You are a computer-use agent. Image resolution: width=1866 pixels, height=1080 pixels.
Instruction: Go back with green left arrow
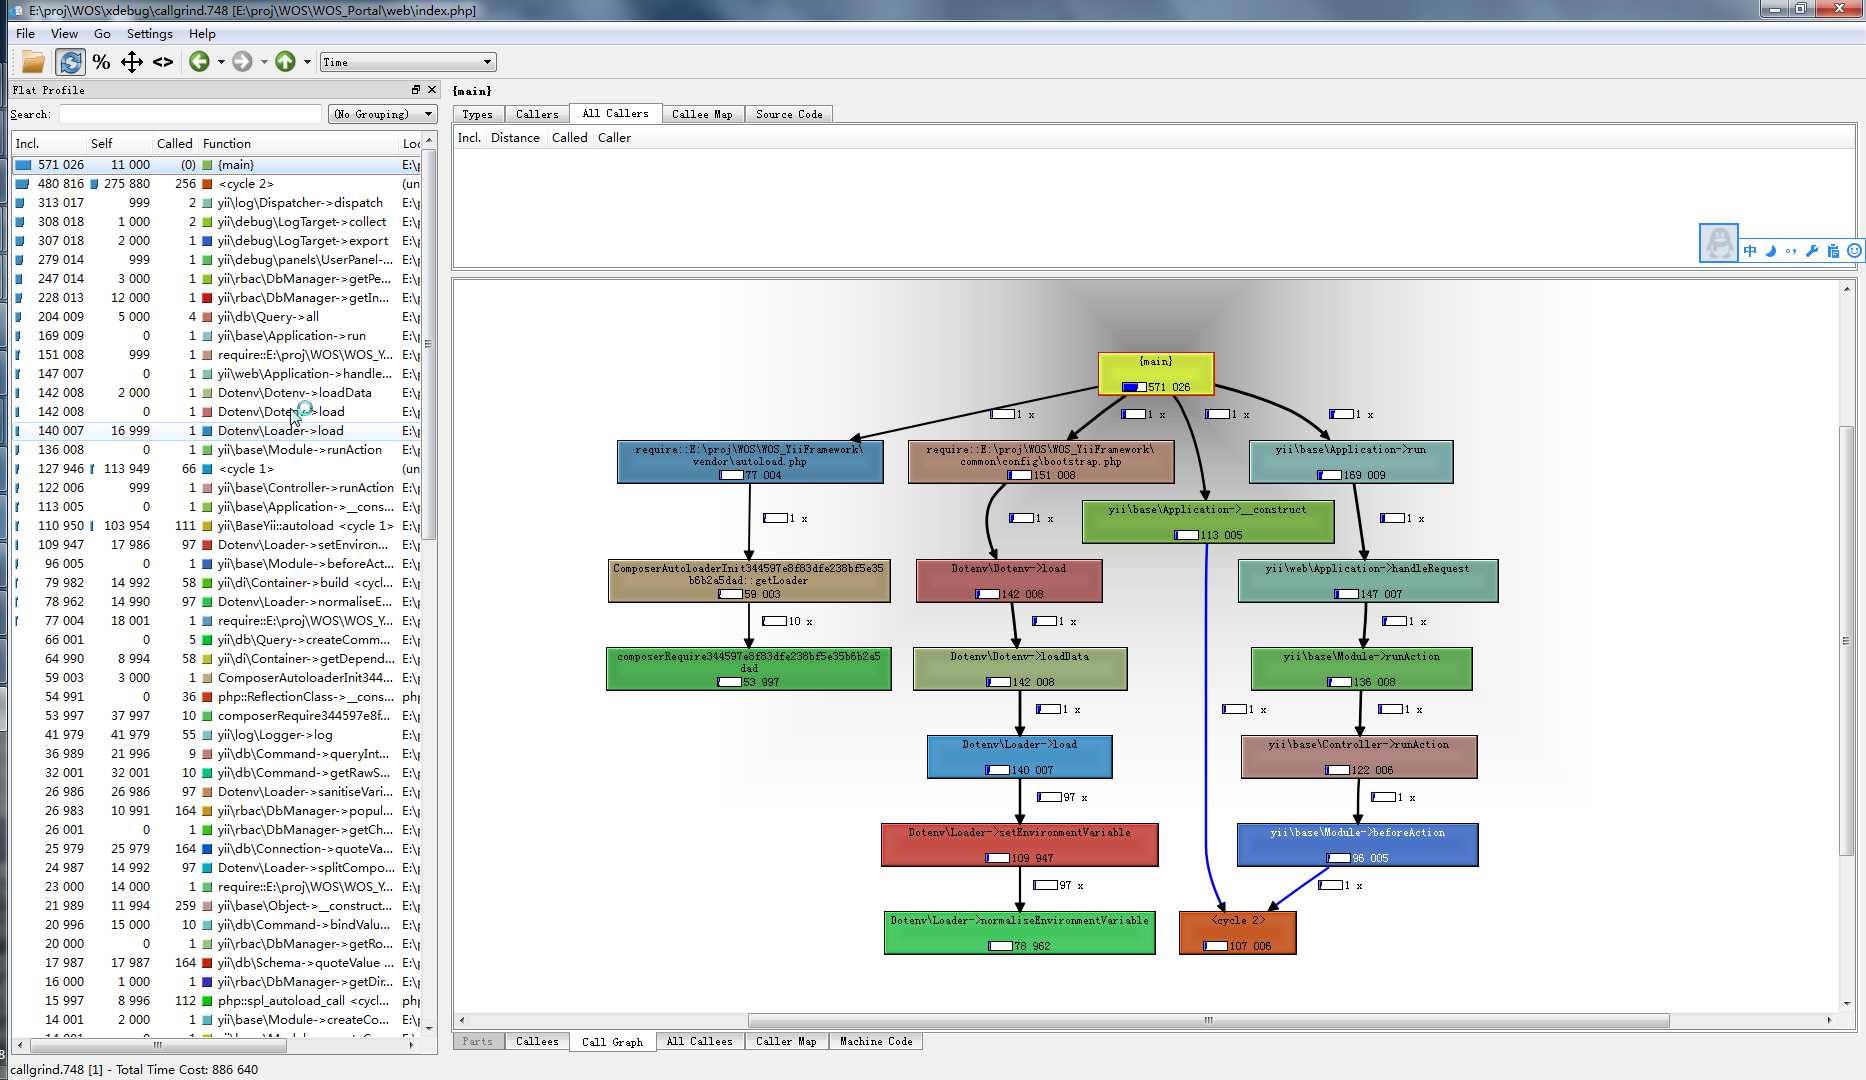[x=199, y=62]
